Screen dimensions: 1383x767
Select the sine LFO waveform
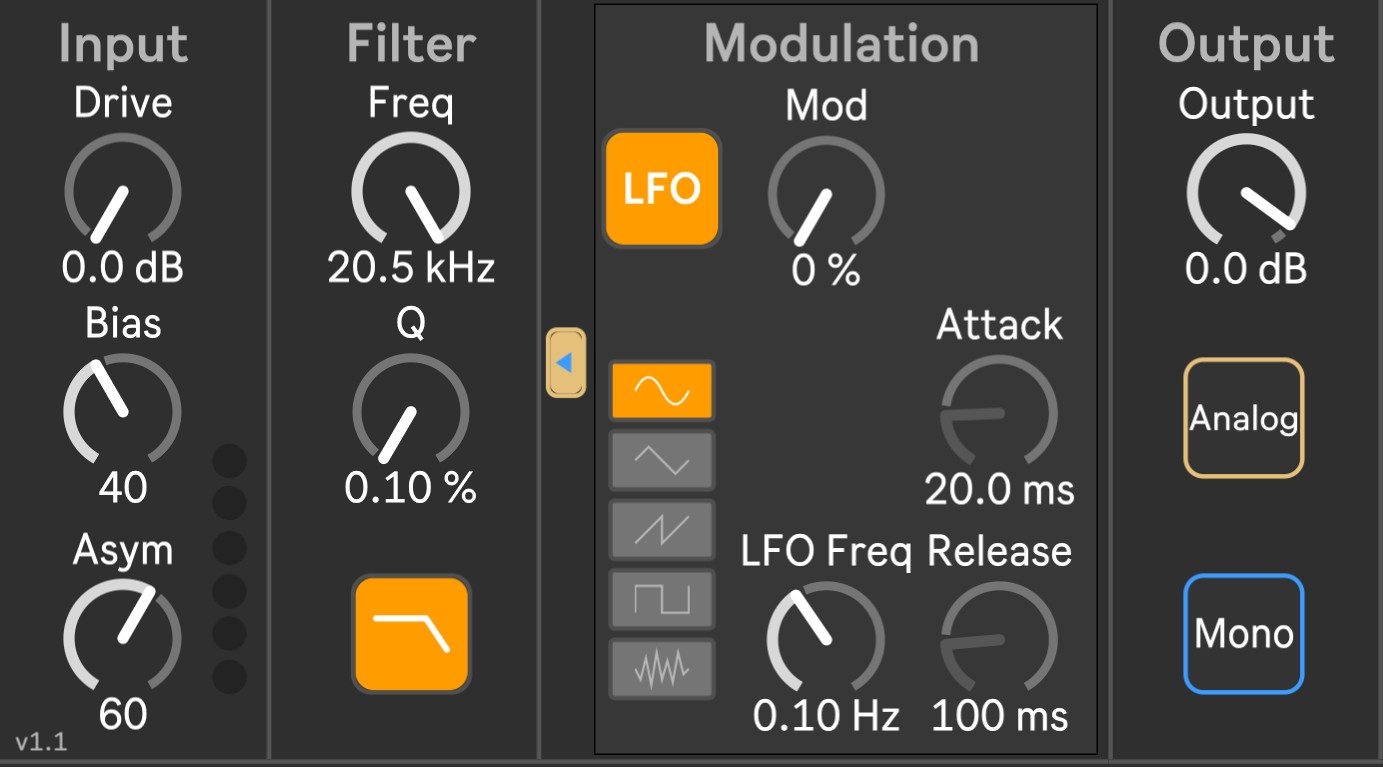coord(662,391)
